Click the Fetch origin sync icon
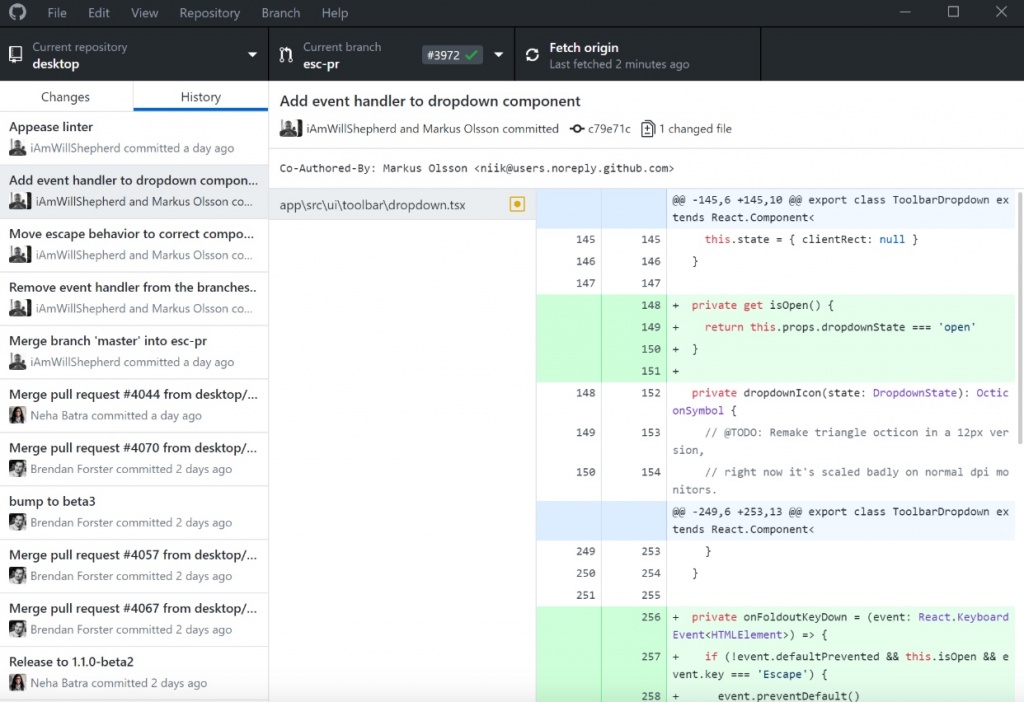This screenshot has width=1024, height=702. [532, 55]
